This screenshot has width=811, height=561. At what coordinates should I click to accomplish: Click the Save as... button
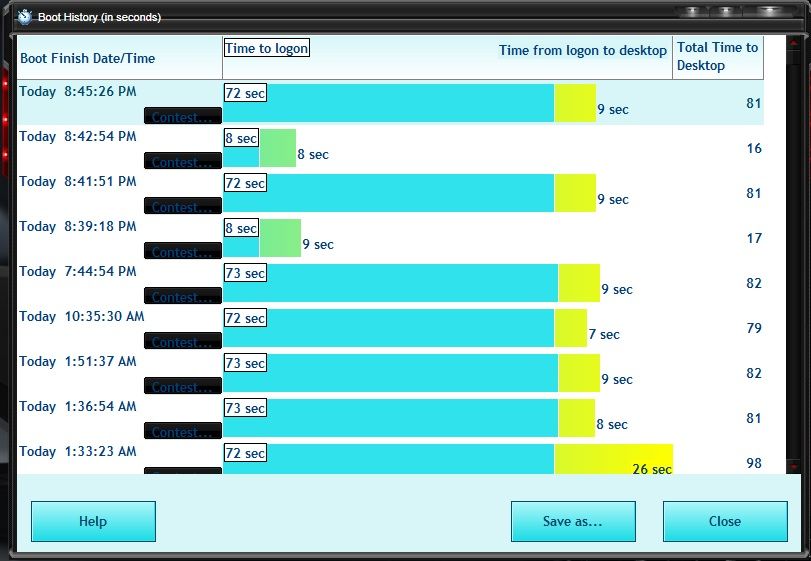(573, 521)
